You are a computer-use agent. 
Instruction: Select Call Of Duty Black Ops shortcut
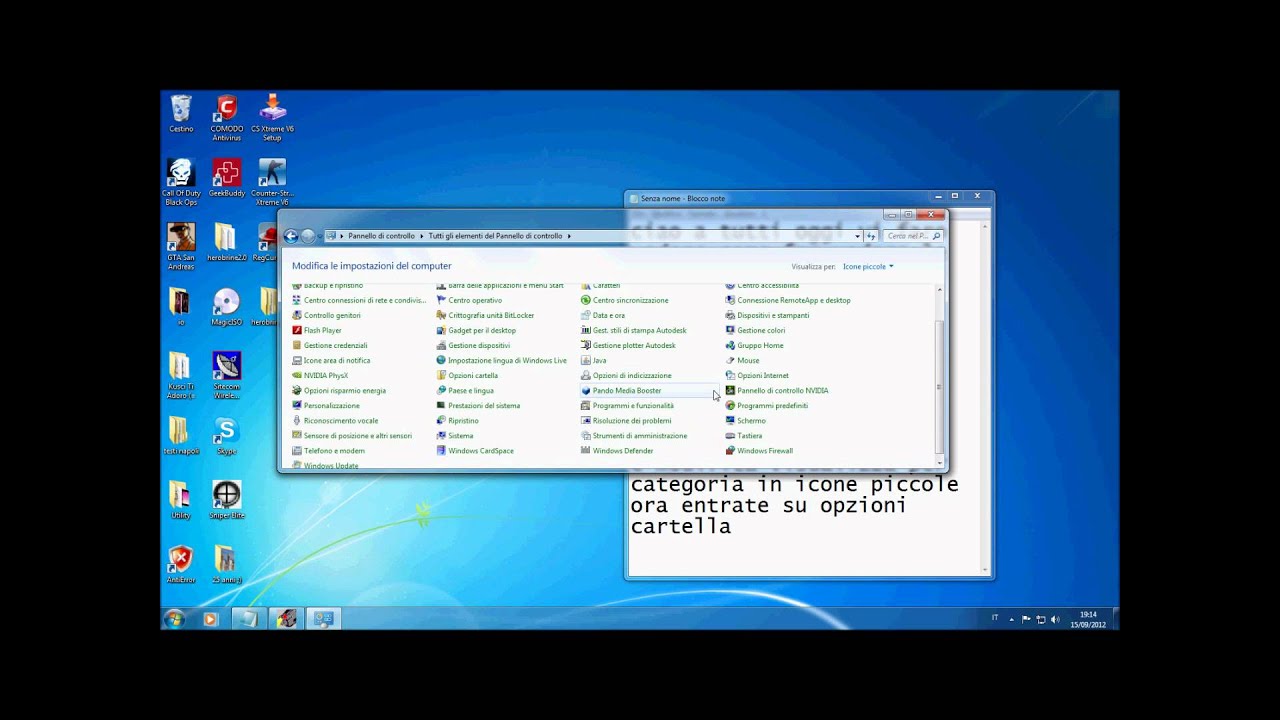[x=181, y=182]
